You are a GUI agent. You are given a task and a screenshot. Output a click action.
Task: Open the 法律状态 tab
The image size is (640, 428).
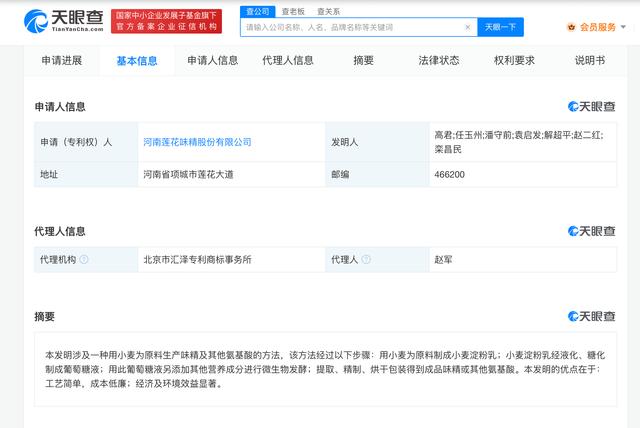(438, 60)
